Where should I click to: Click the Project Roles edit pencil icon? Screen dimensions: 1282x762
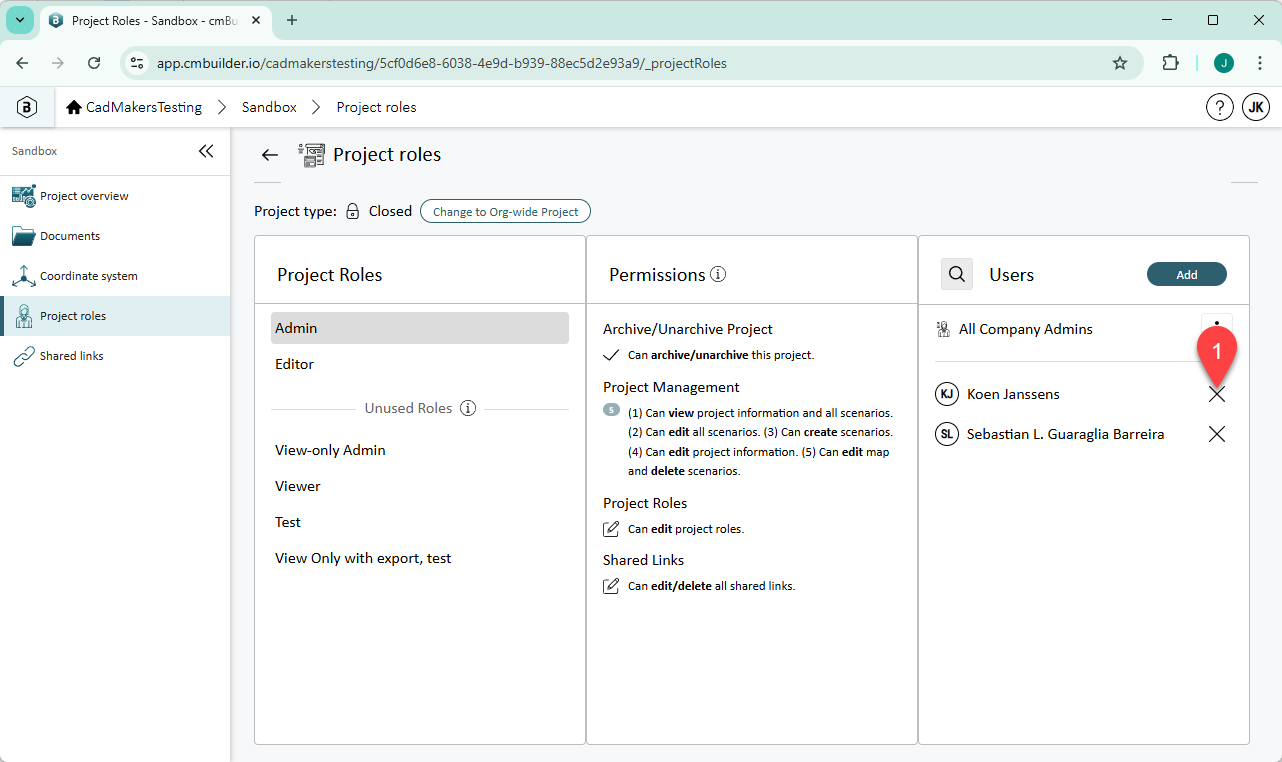click(x=611, y=529)
